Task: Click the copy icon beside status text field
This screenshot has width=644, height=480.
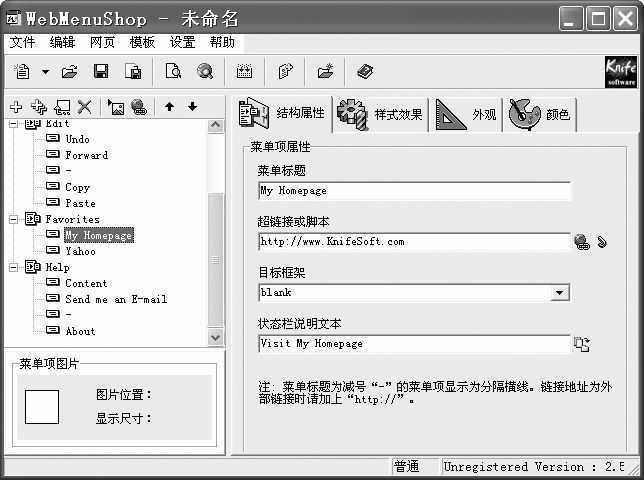Action: click(x=582, y=344)
